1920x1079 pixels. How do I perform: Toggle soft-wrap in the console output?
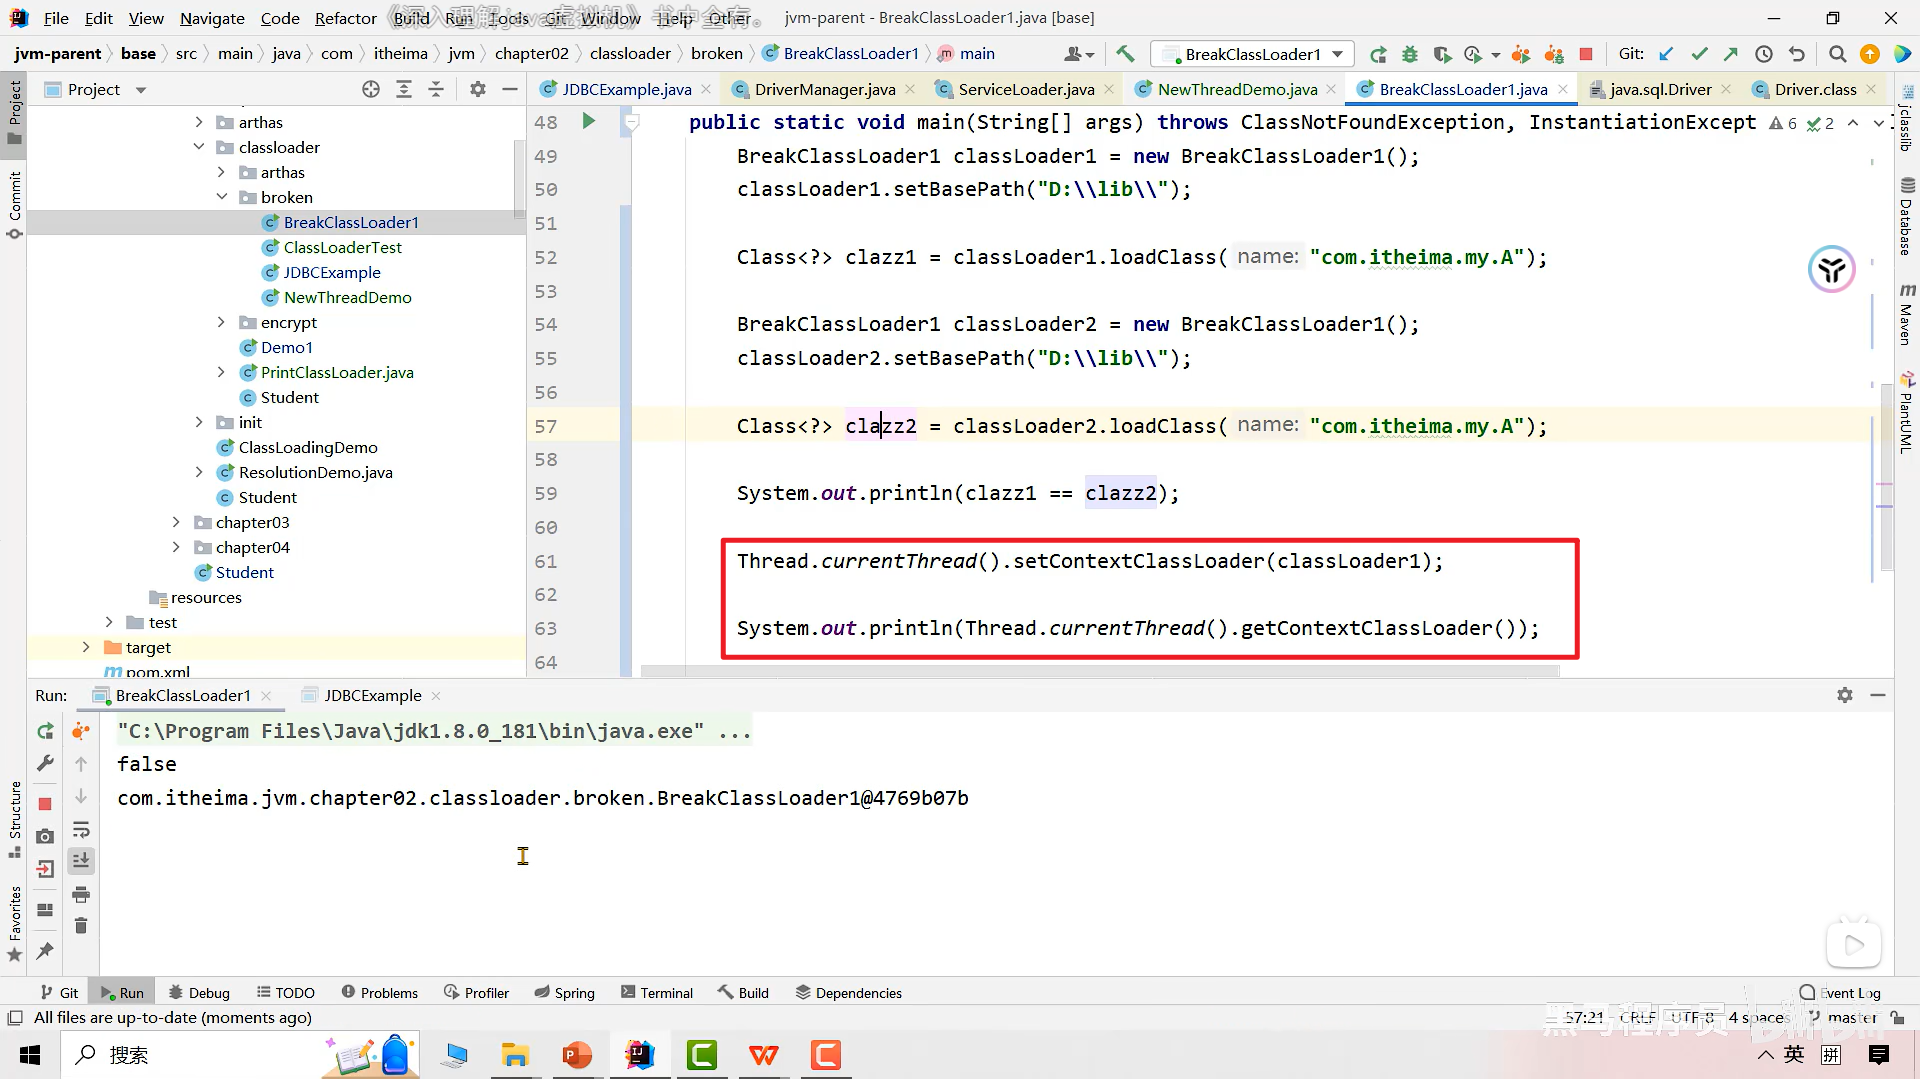(81, 829)
